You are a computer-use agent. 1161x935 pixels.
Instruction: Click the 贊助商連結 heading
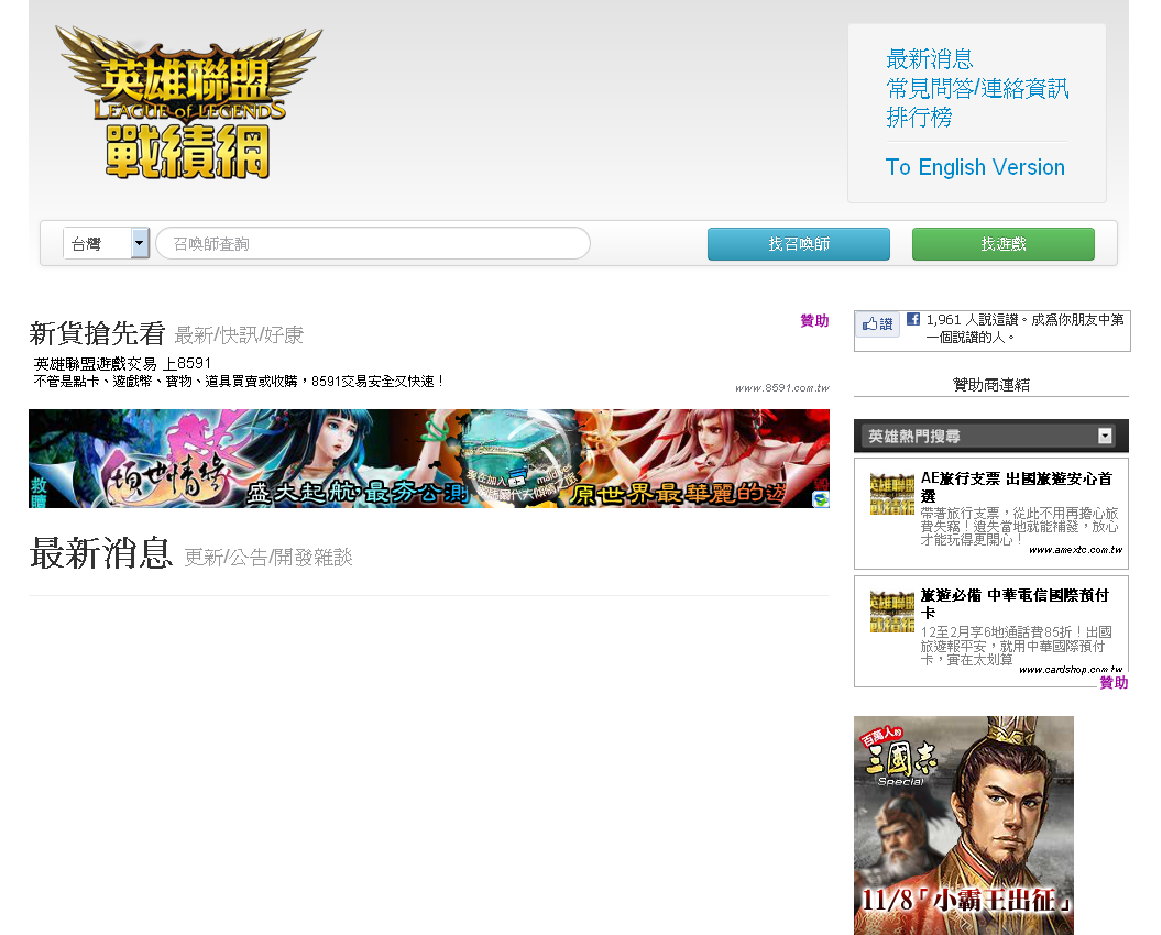coord(991,385)
